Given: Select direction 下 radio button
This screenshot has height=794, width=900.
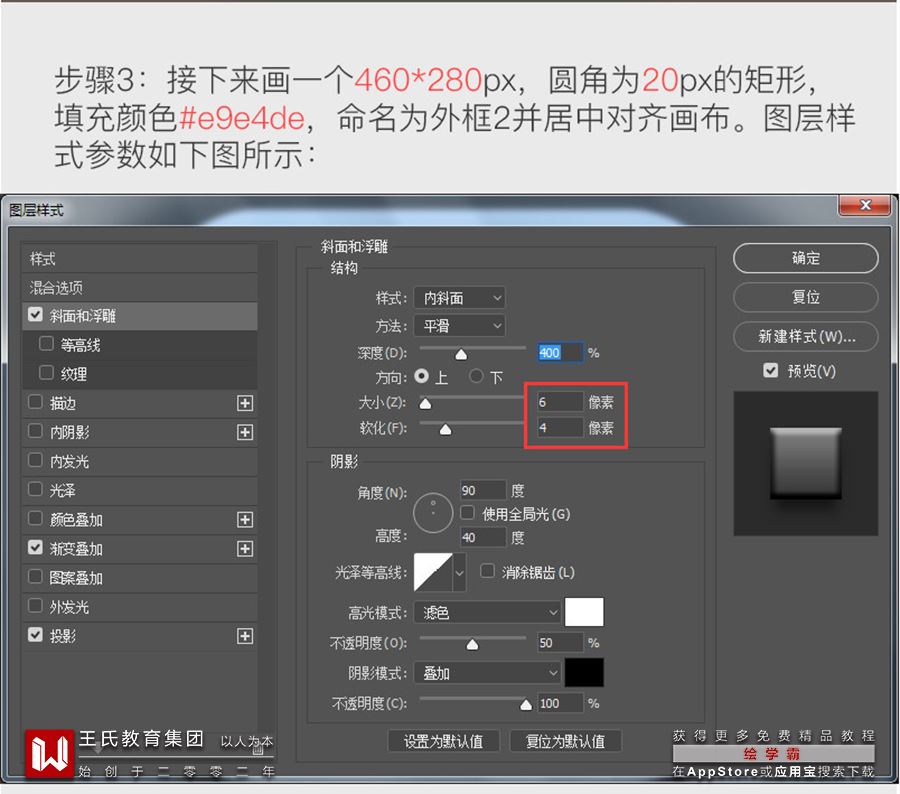Looking at the screenshot, I should [476, 376].
